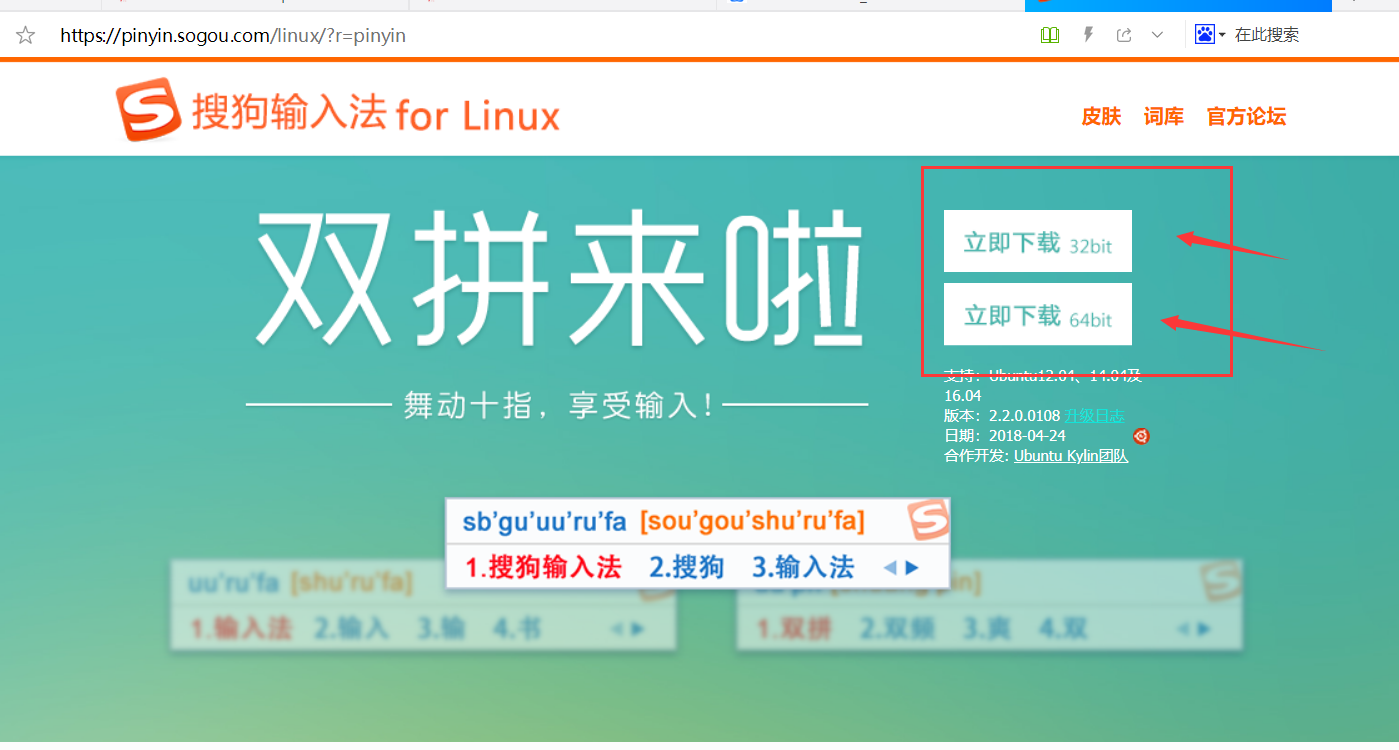Click the small Ubuntu logo icon near date

pos(1141,436)
